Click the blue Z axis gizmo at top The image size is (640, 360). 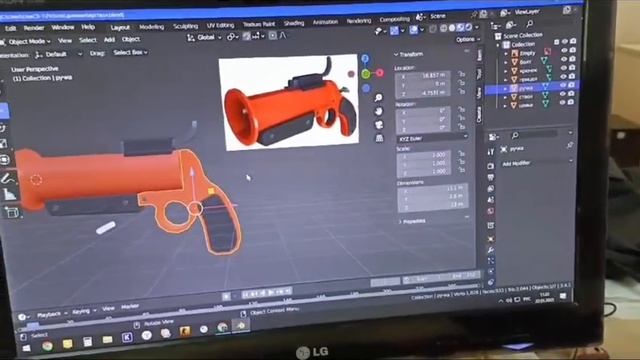[365, 59]
